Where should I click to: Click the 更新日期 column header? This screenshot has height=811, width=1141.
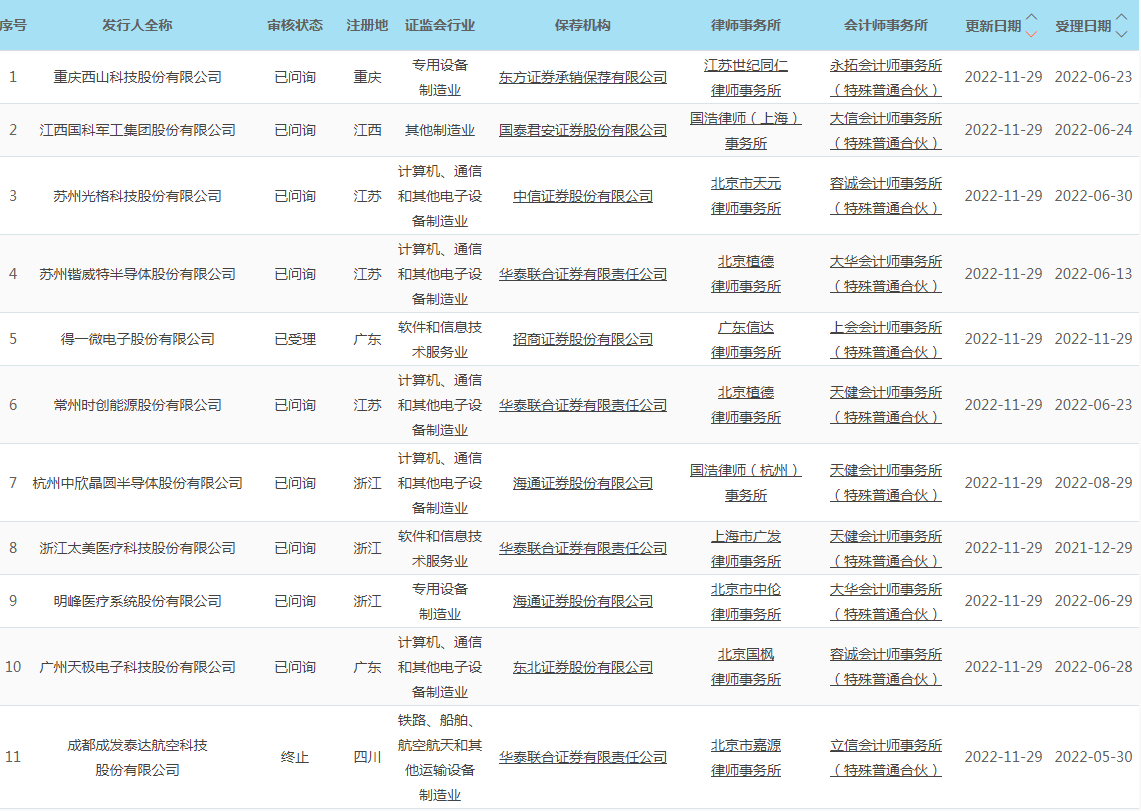coord(993,25)
